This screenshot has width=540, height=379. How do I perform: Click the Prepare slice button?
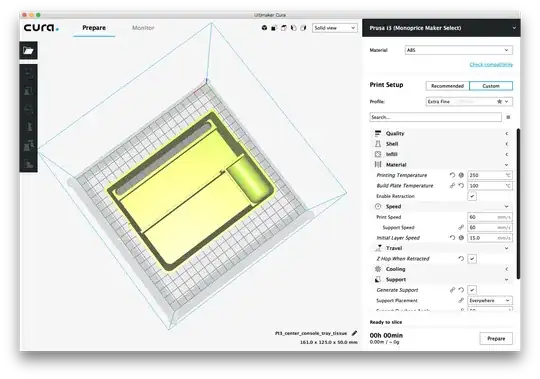(x=496, y=338)
